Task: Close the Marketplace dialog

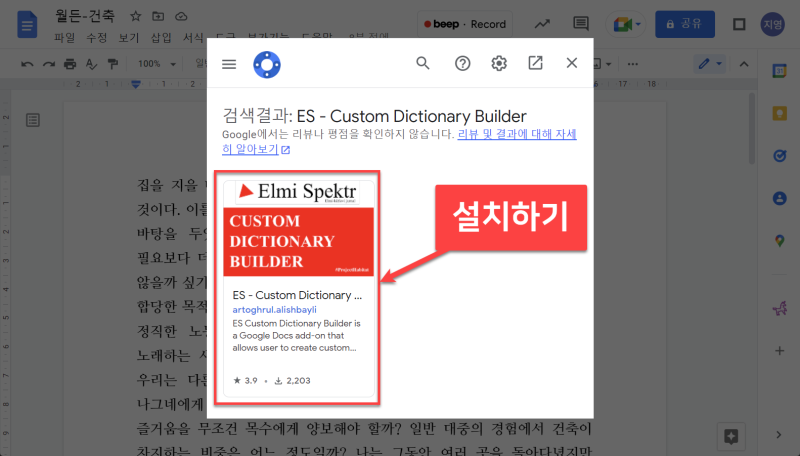Action: click(x=571, y=63)
